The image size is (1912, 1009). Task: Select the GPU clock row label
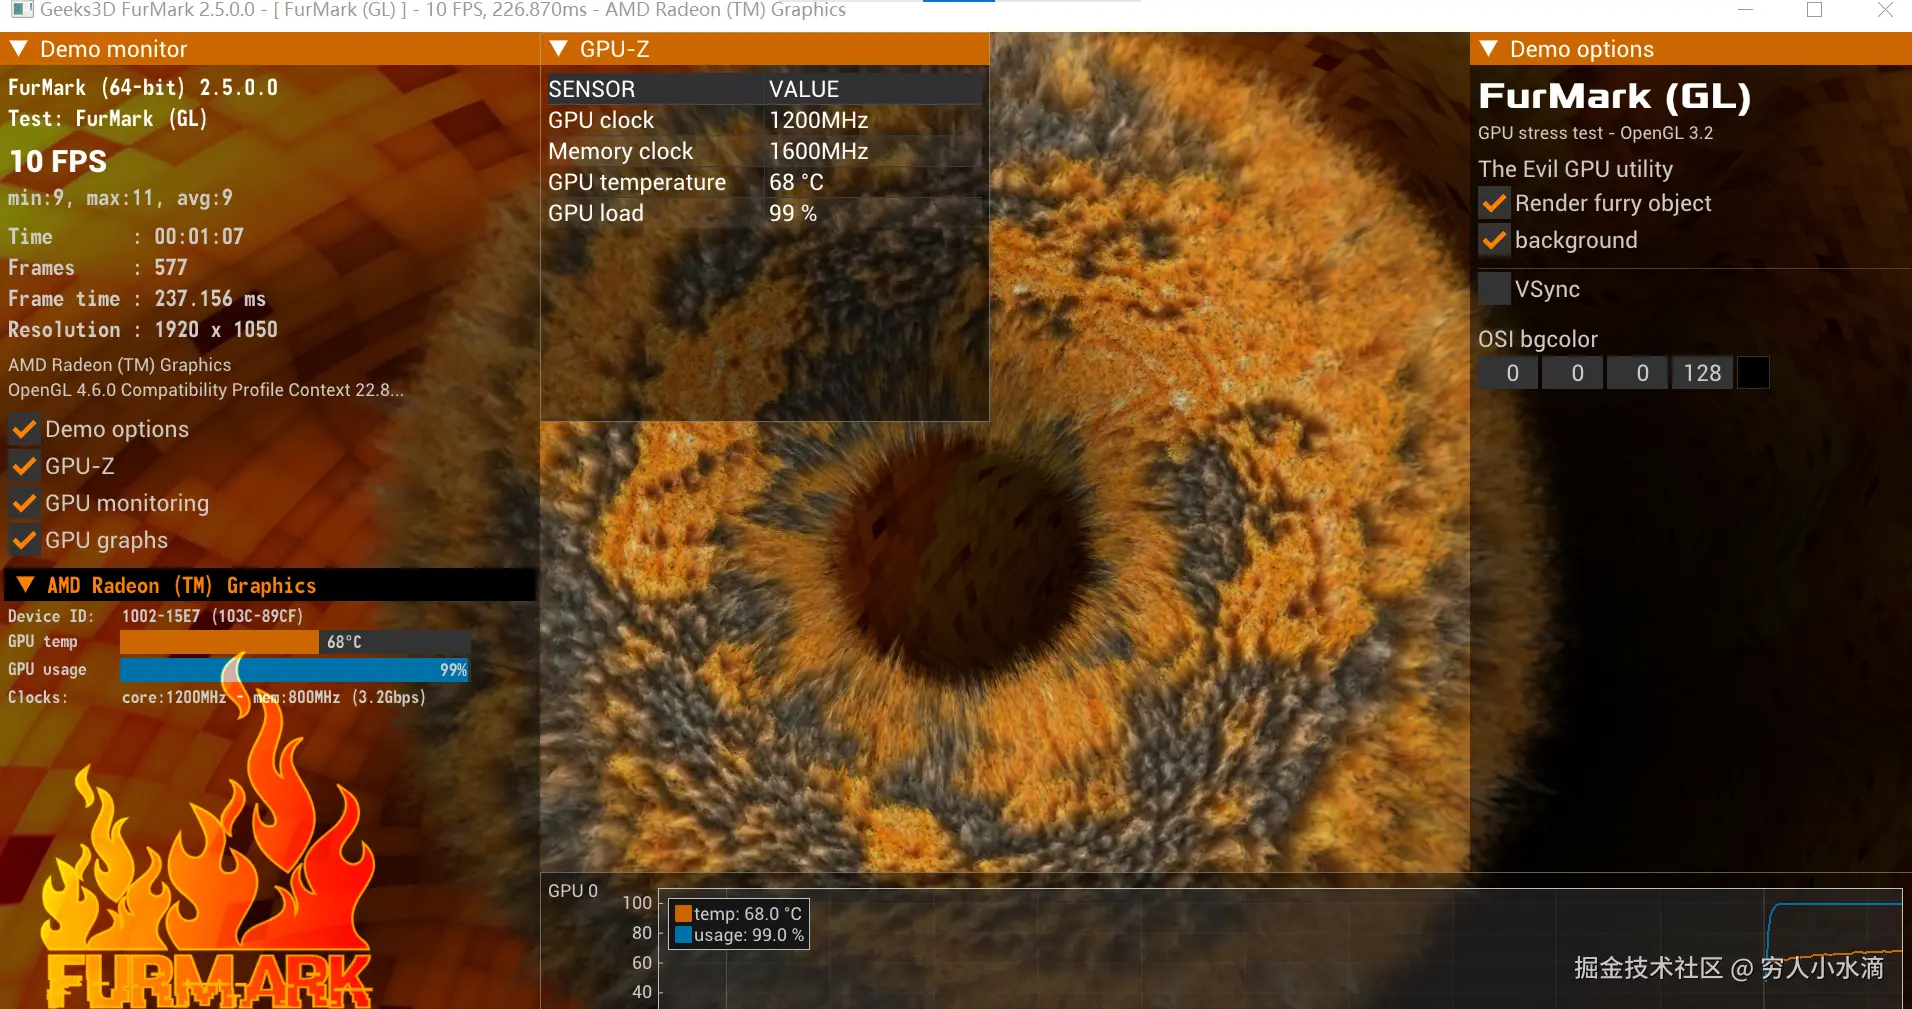[601, 120]
